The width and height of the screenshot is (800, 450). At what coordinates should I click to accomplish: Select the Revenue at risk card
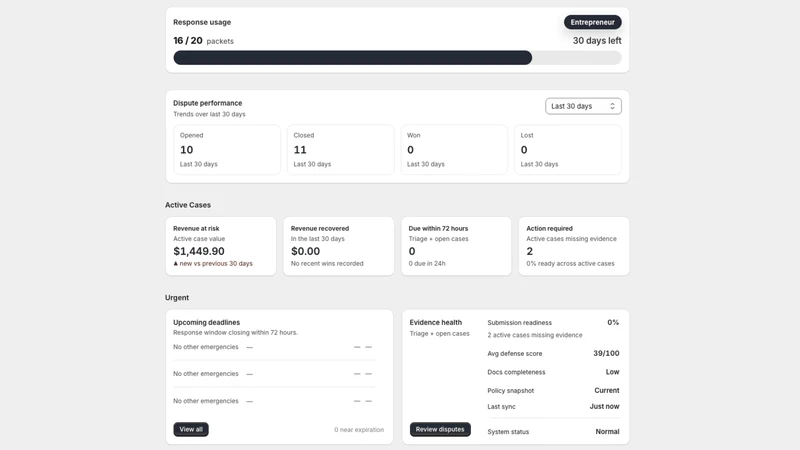tap(220, 246)
